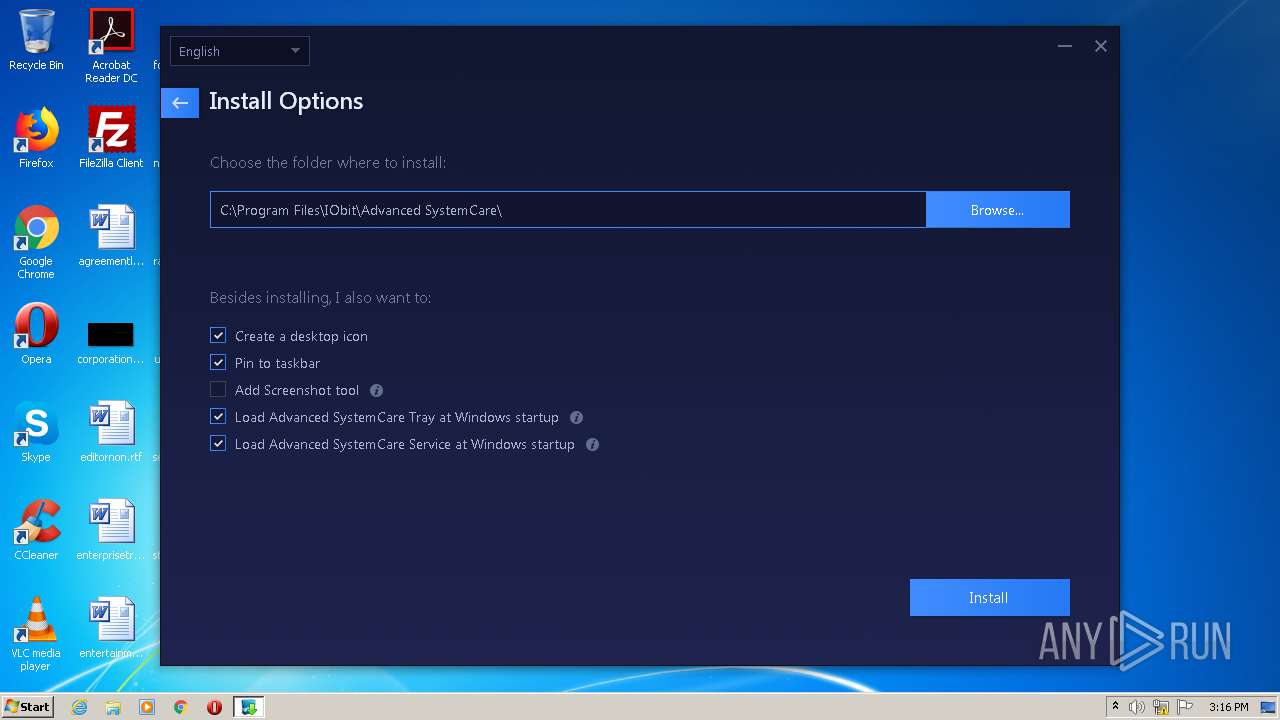Click info icon beside SystemCare Tray option
Screen dimensions: 1280x720
click(x=576, y=418)
